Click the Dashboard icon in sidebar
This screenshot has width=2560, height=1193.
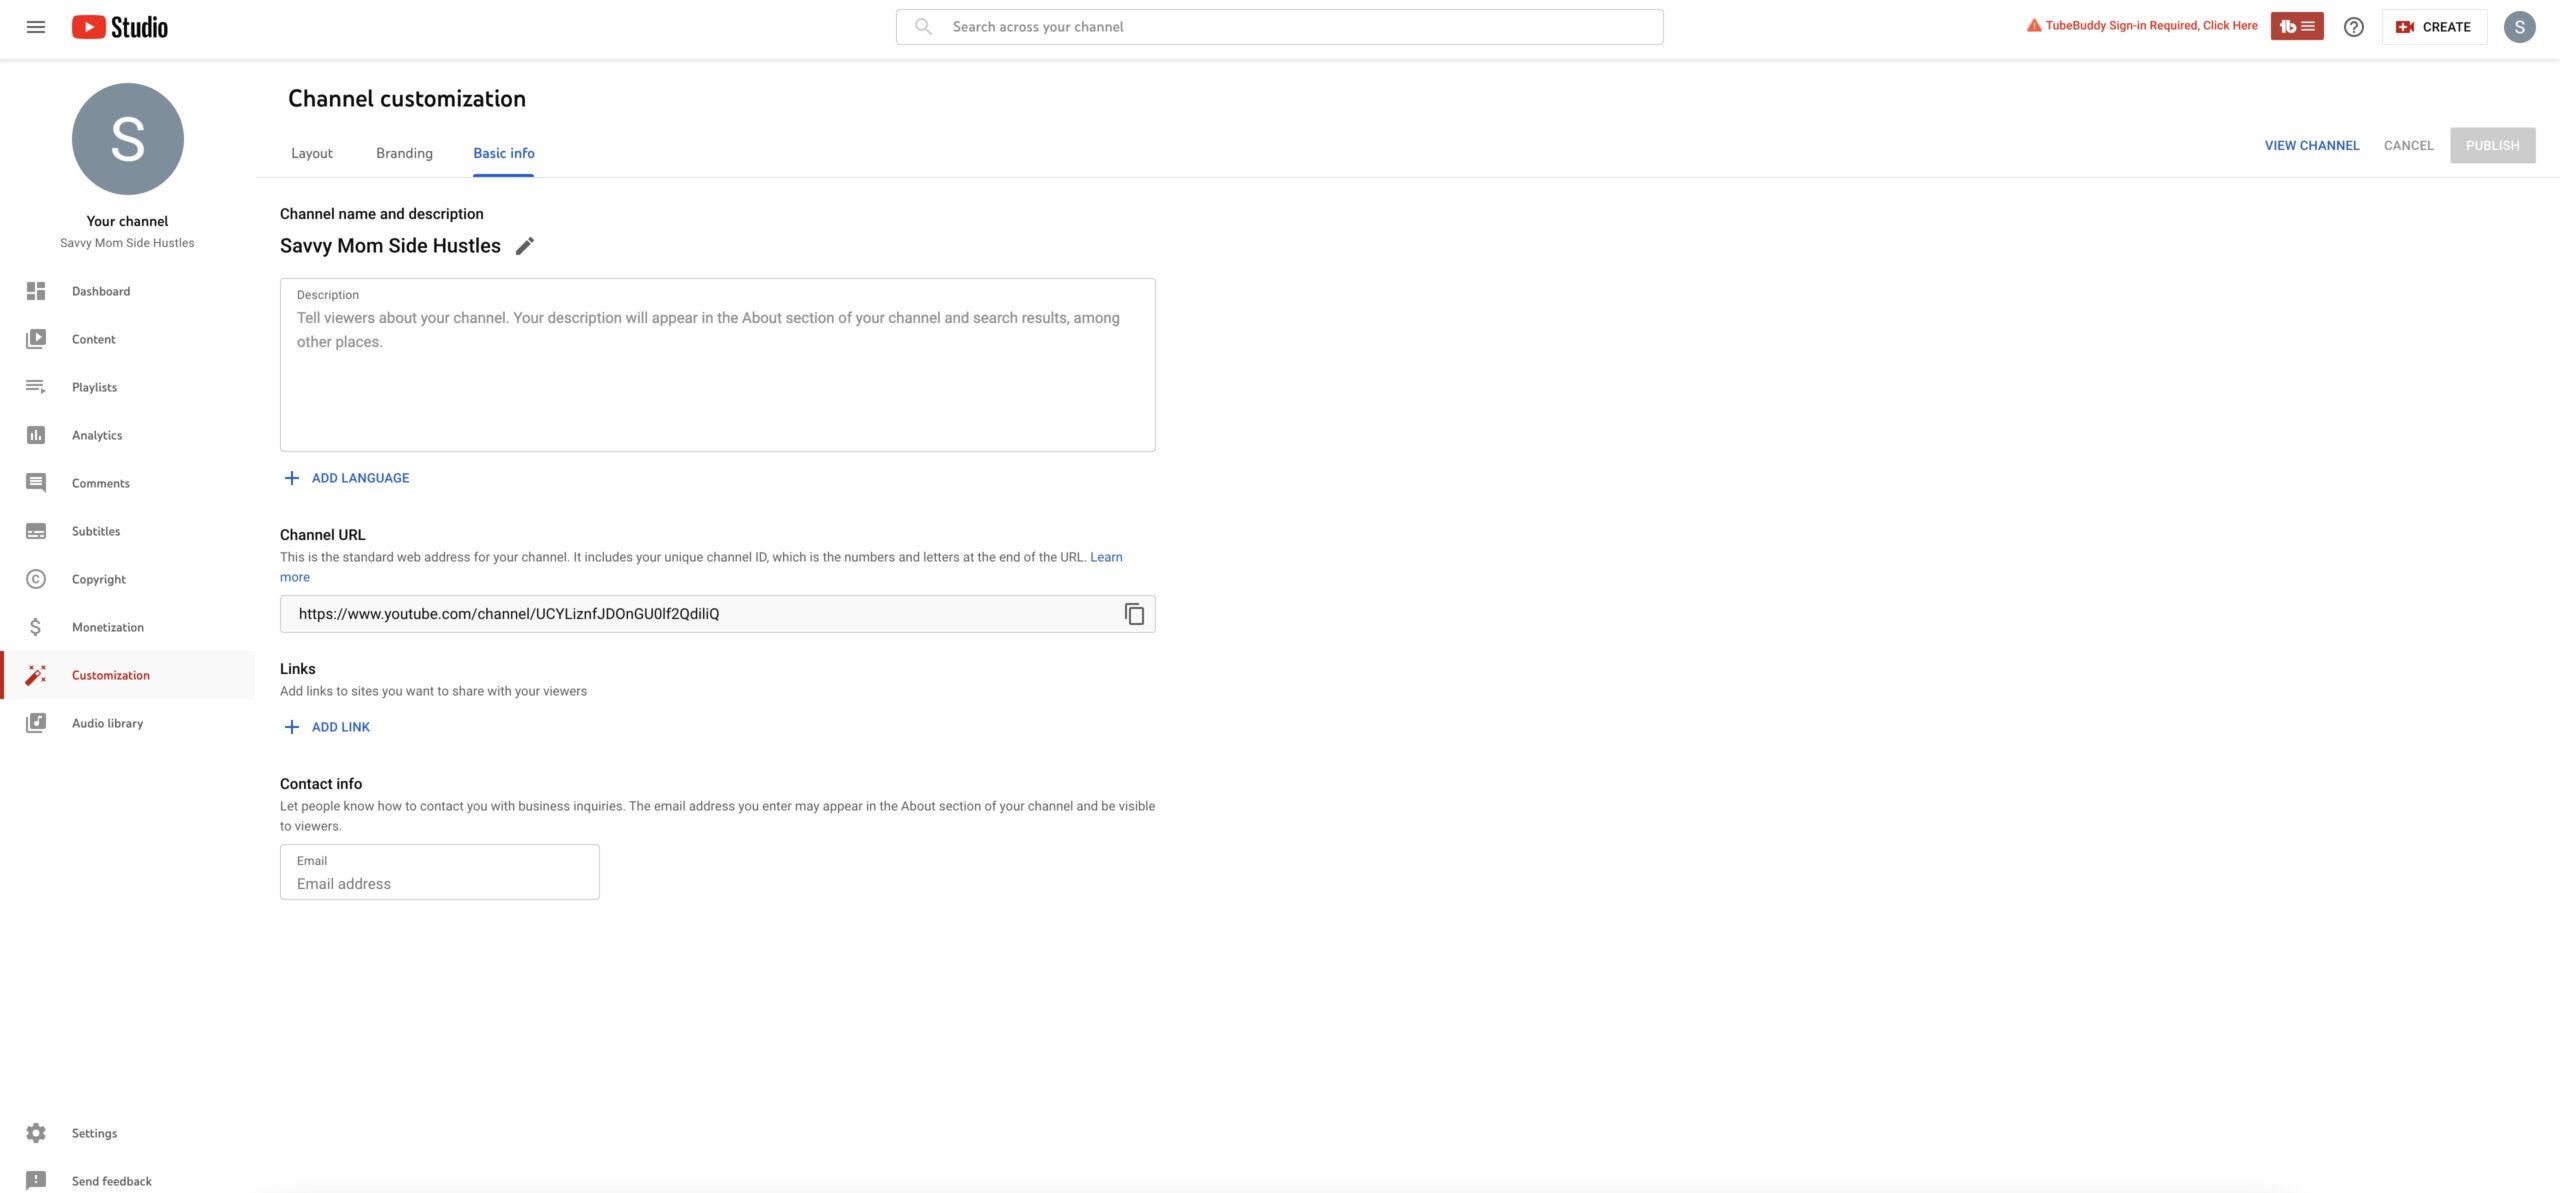[x=36, y=291]
